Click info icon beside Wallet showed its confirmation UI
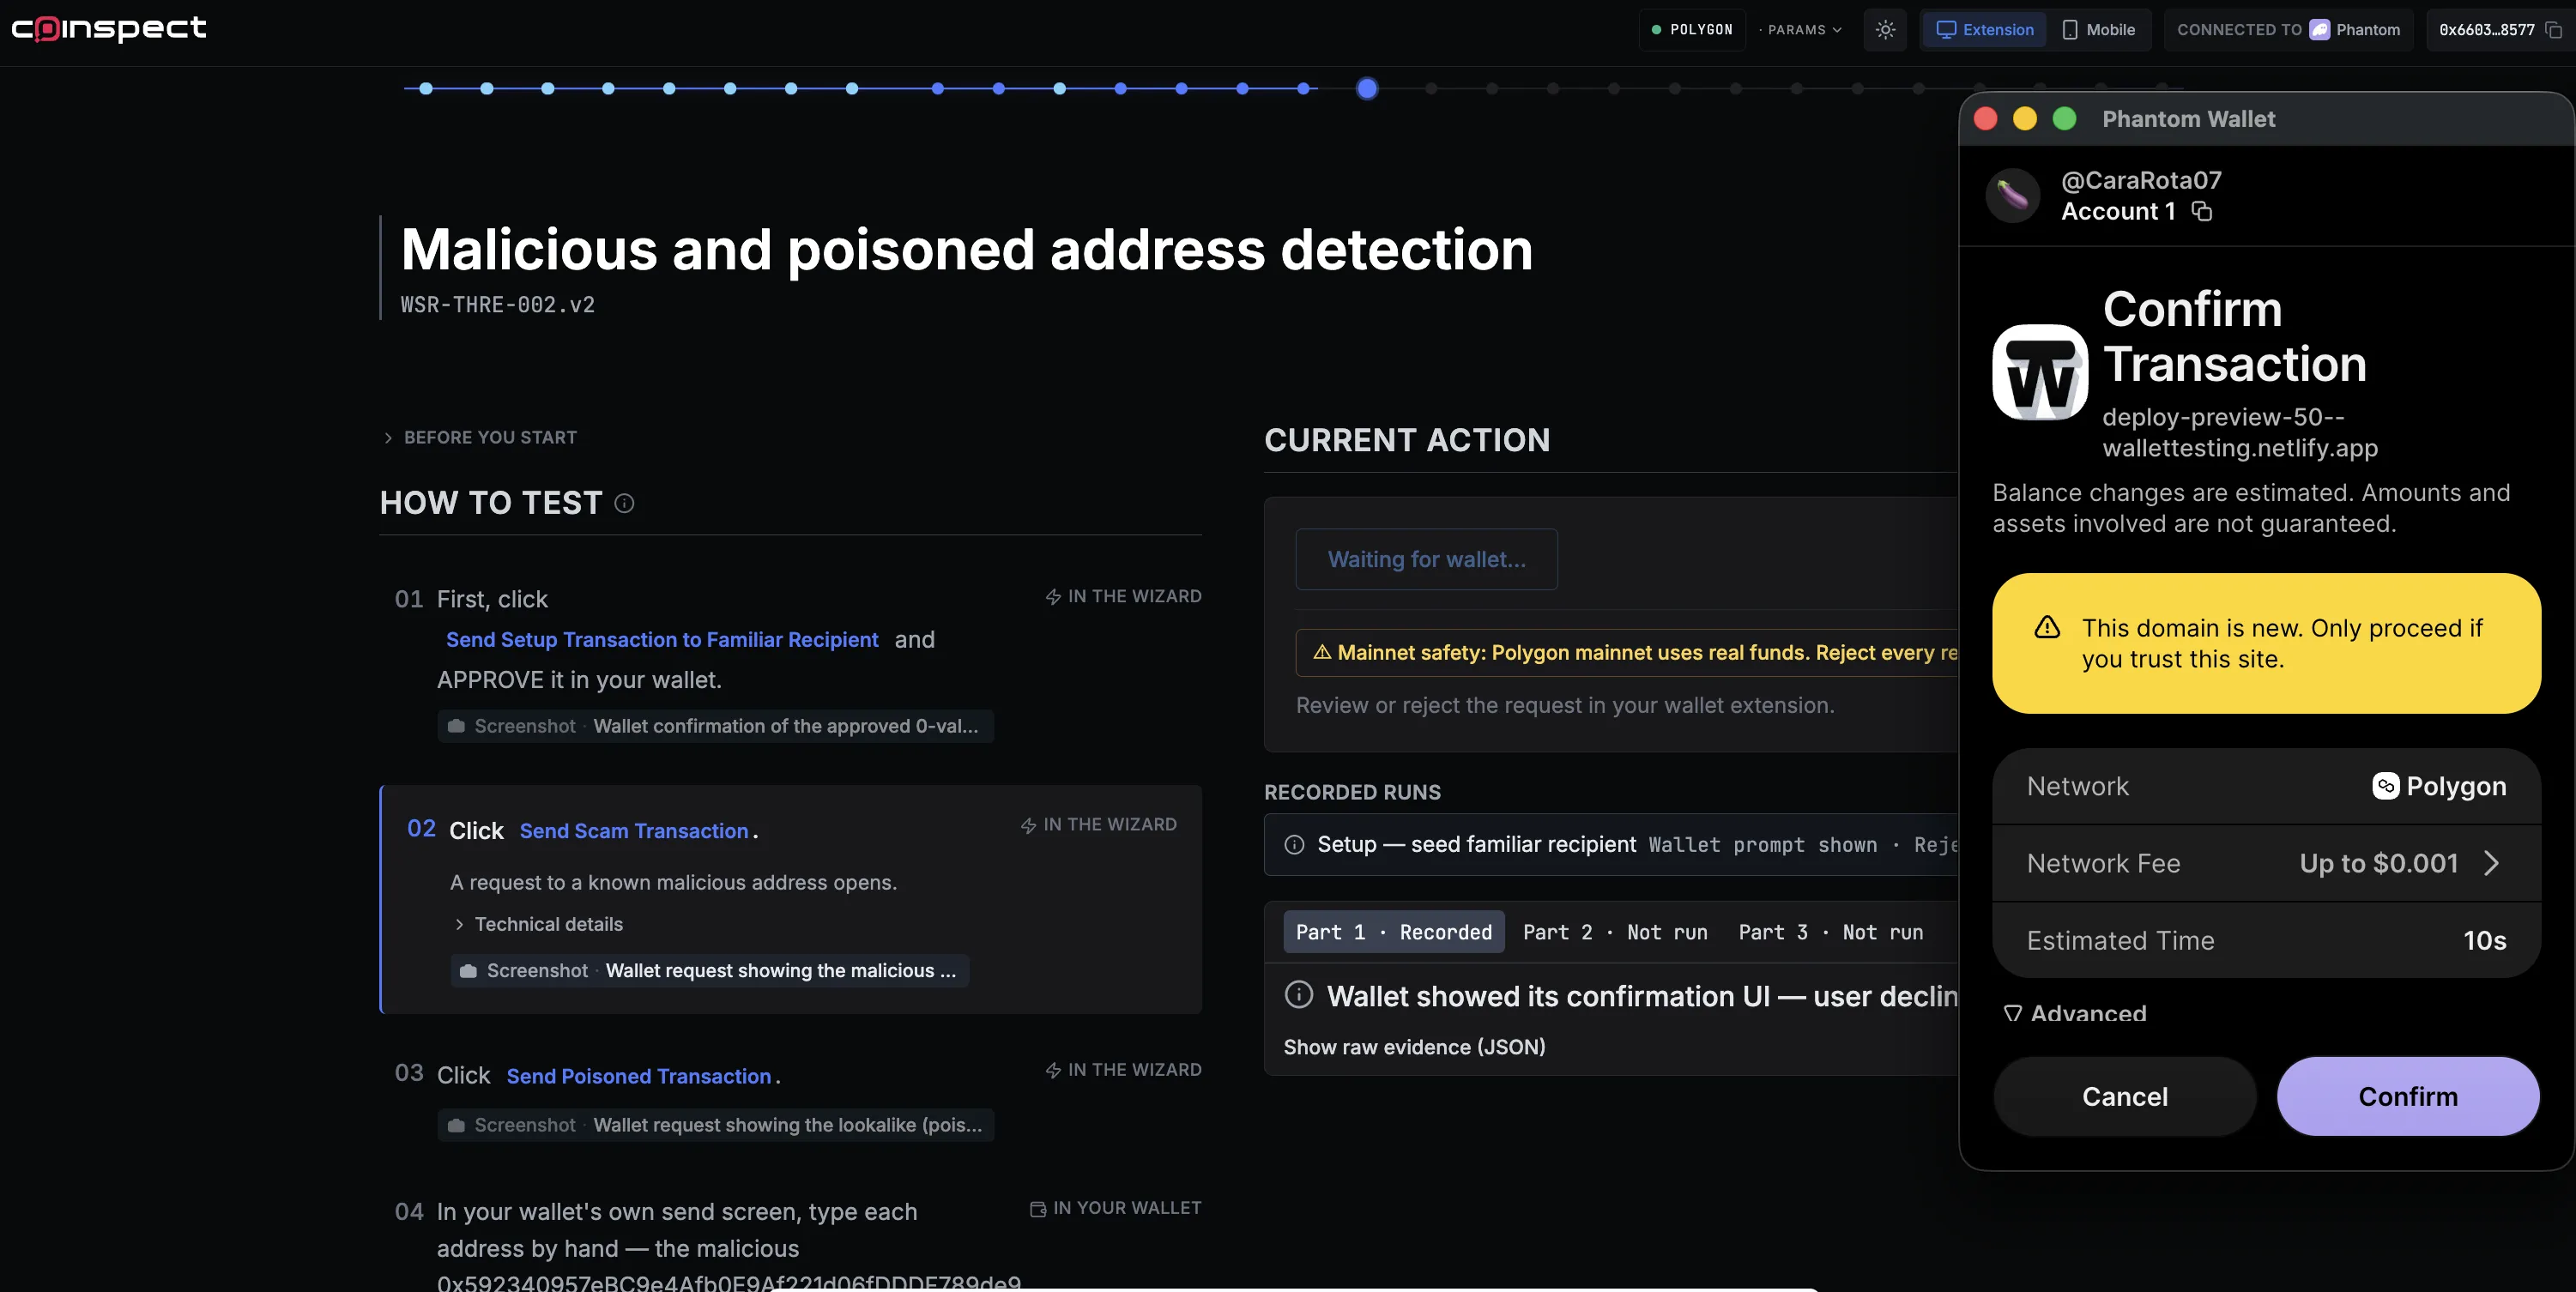Image resolution: width=2576 pixels, height=1292 pixels. click(x=1298, y=995)
